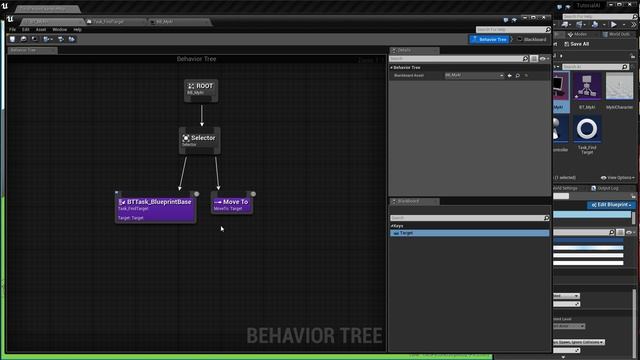The width and height of the screenshot is (640, 360).
Task: Click the Blueprints icon in main toolbar
Action: (x=565, y=25)
